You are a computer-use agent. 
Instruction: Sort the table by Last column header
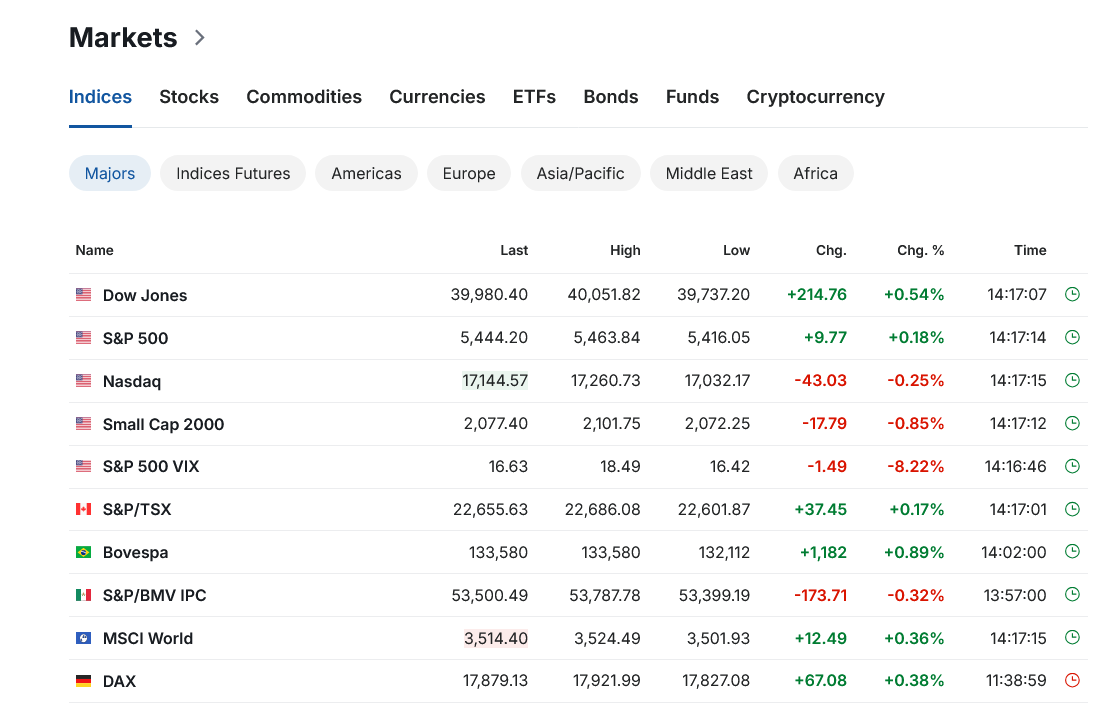coord(514,250)
